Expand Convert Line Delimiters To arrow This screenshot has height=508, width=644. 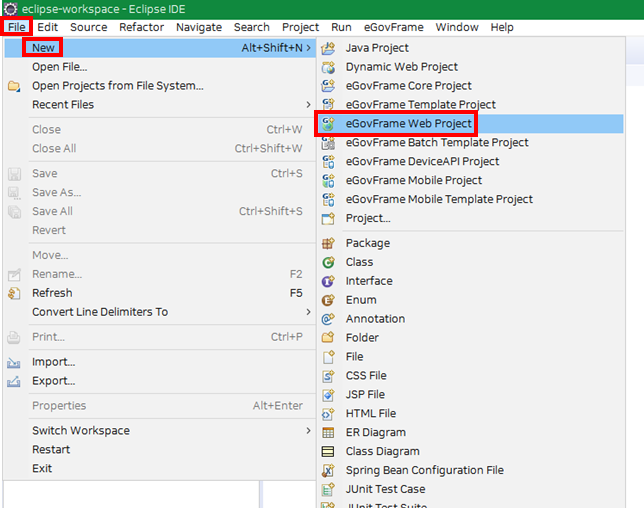tap(308, 312)
